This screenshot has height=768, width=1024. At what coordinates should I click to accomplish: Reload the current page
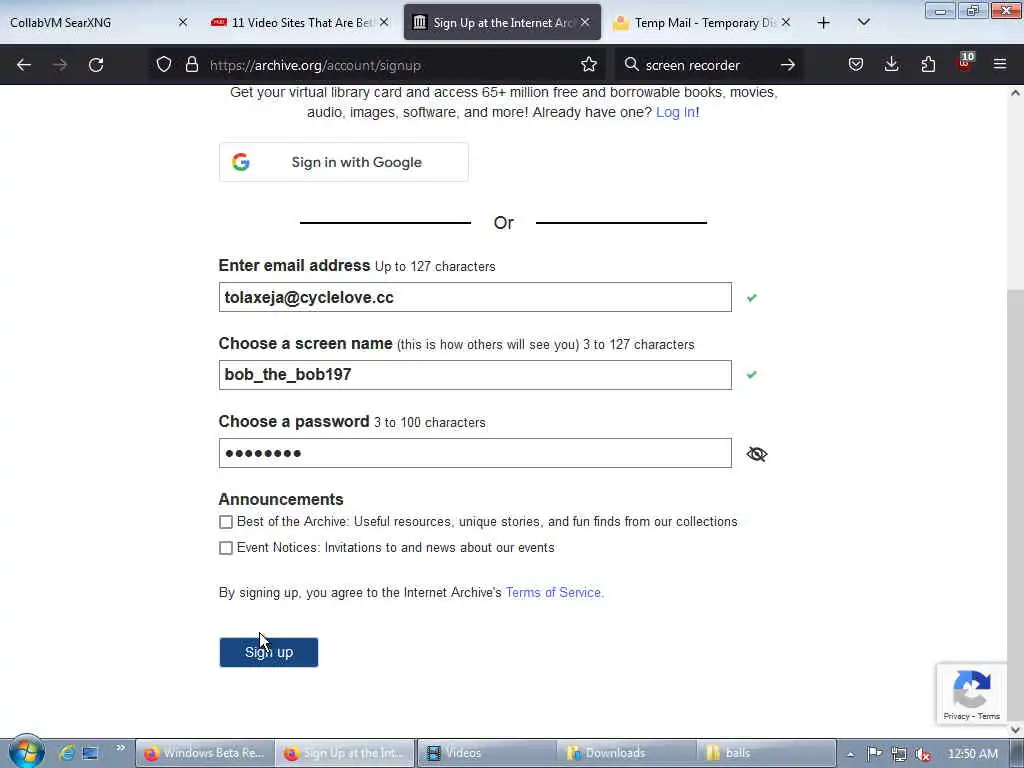point(96,65)
